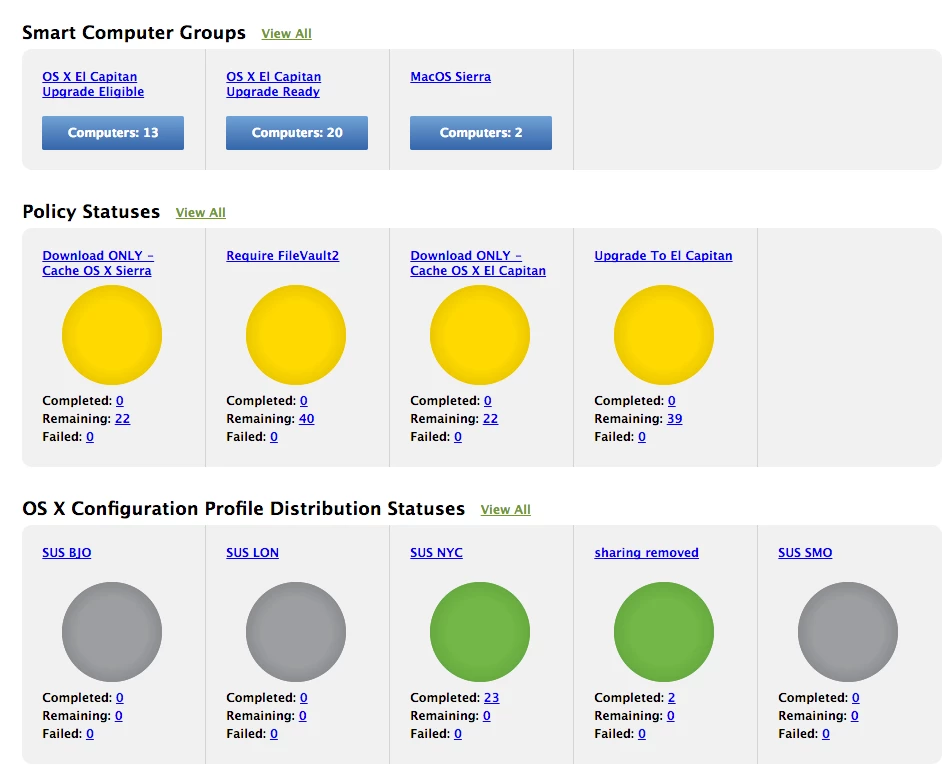
Task: Click Failed count 0 for SUS NYC
Action: tap(458, 734)
